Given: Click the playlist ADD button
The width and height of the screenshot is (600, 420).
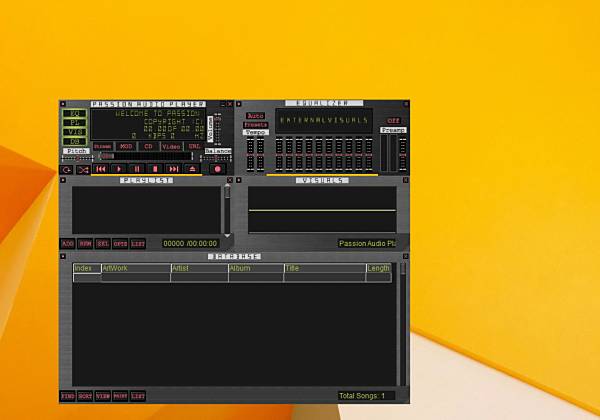Looking at the screenshot, I should pos(68,244).
